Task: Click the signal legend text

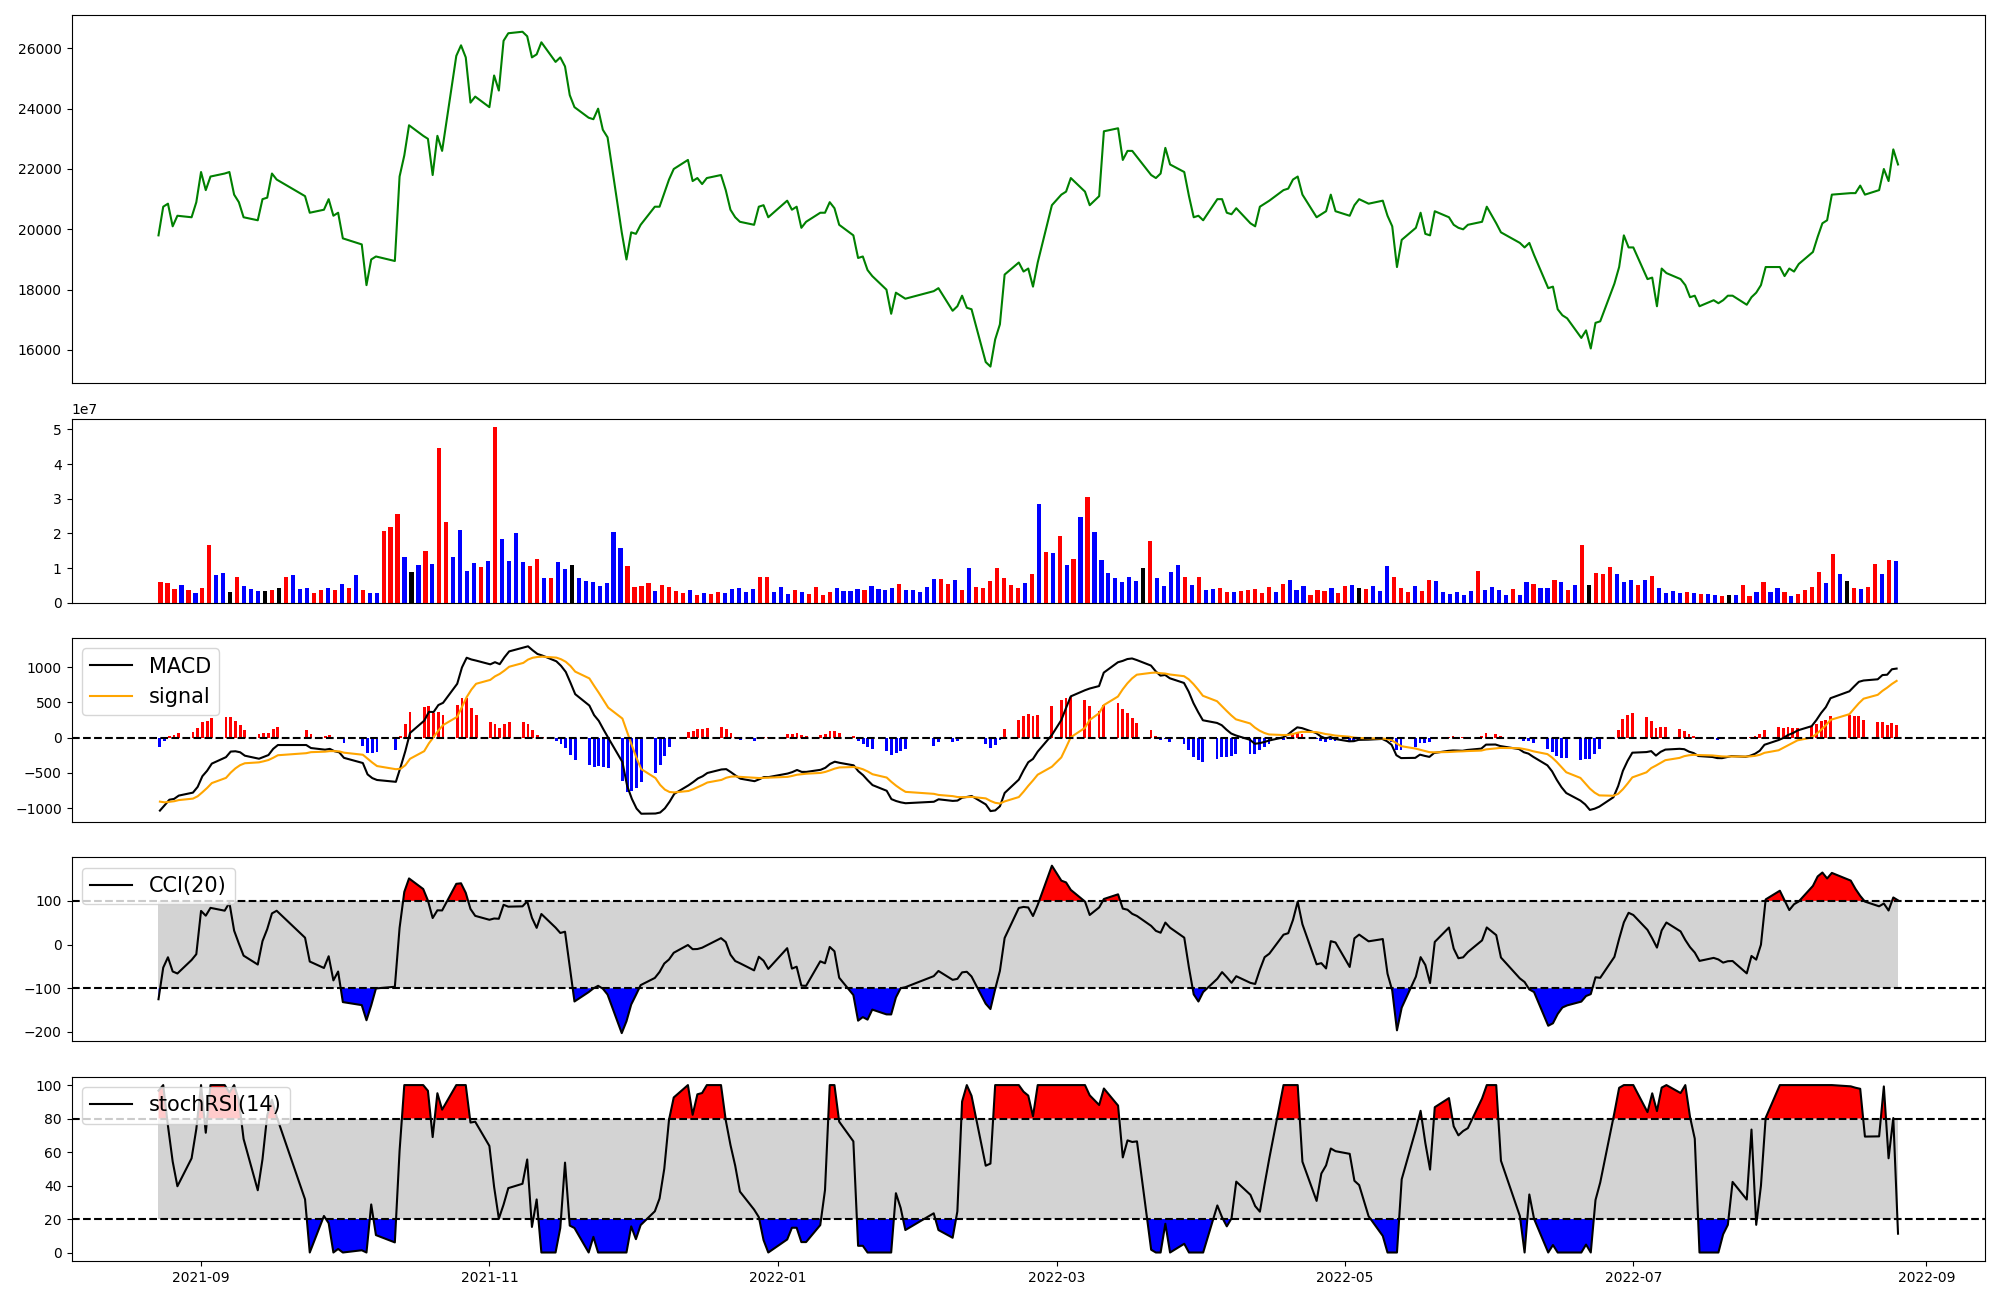Action: point(179,696)
